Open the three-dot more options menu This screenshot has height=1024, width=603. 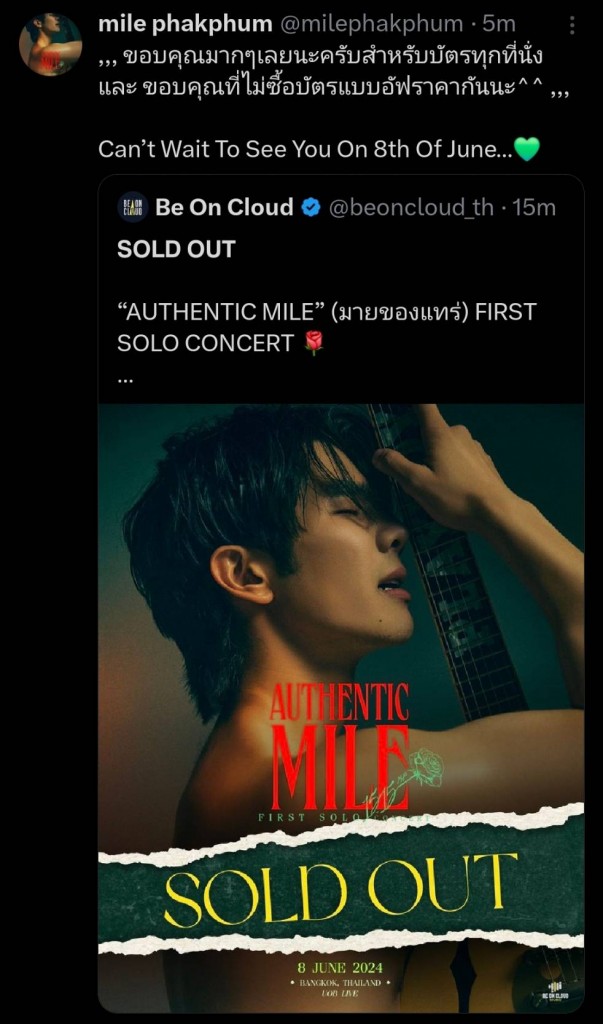(x=571, y=24)
